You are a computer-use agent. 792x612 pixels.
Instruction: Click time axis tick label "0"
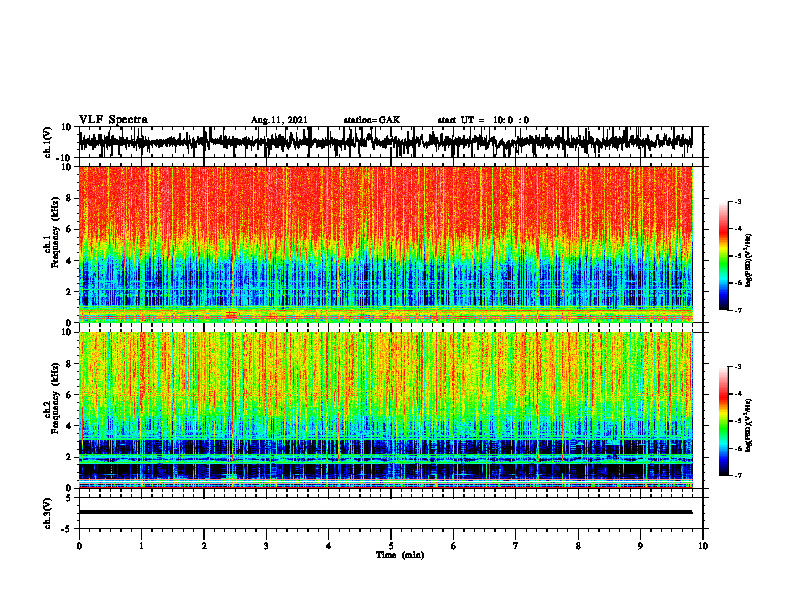pyautogui.click(x=79, y=546)
